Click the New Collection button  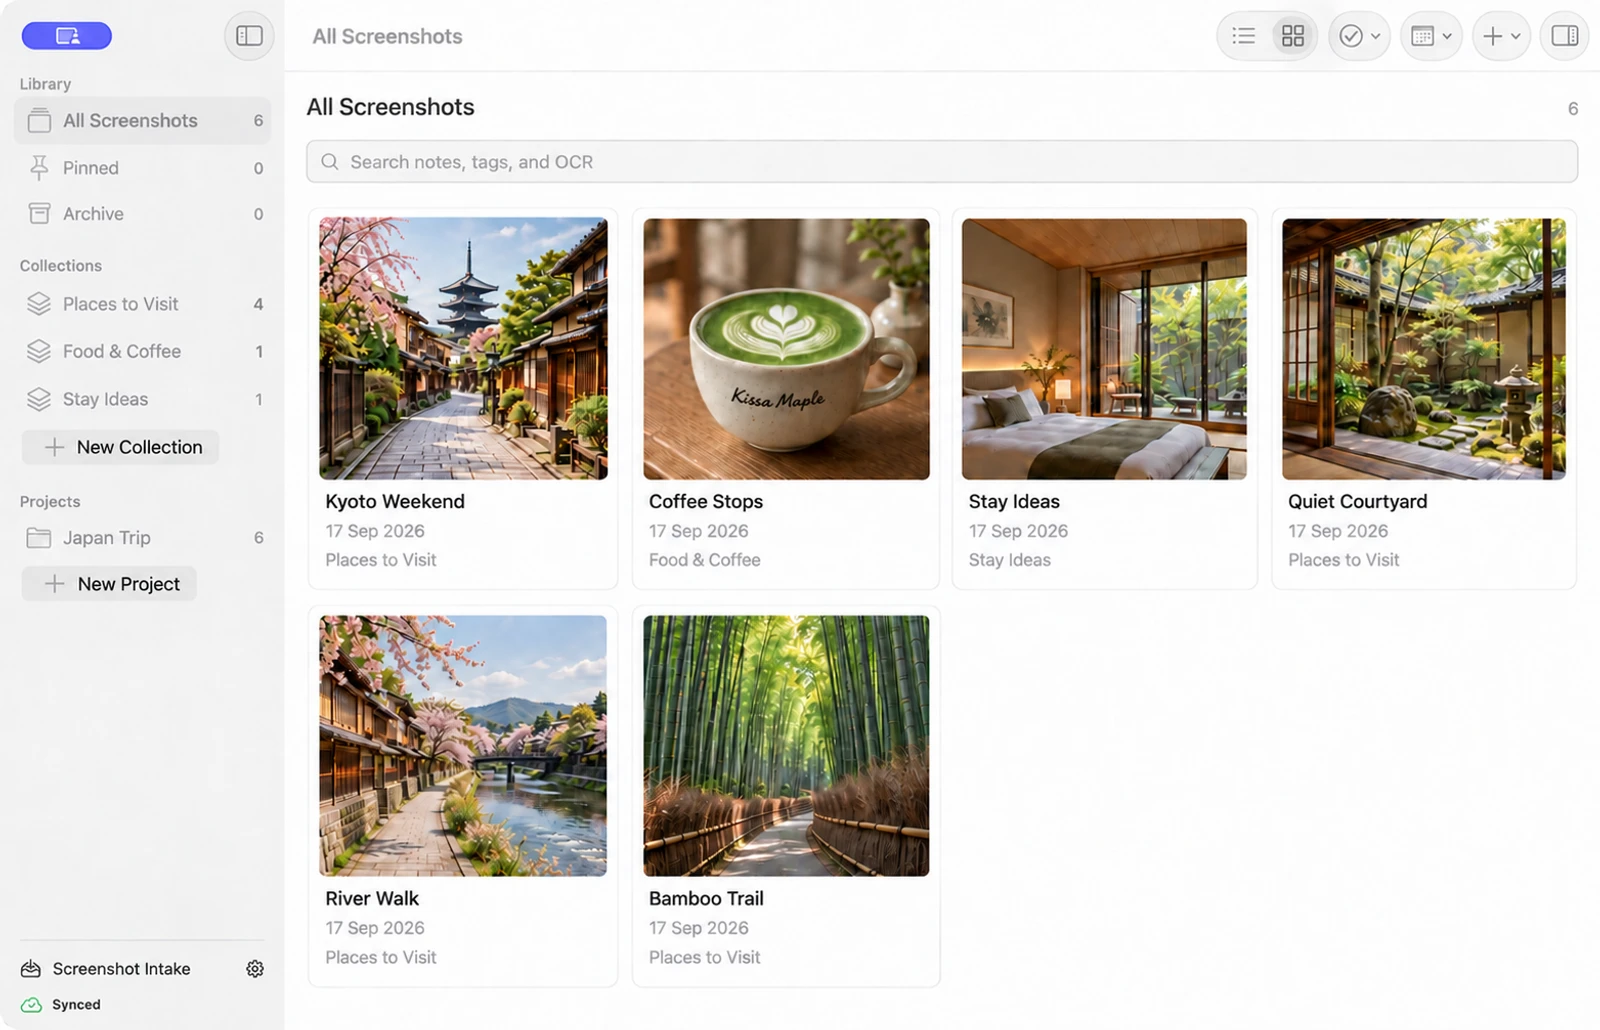click(x=120, y=447)
